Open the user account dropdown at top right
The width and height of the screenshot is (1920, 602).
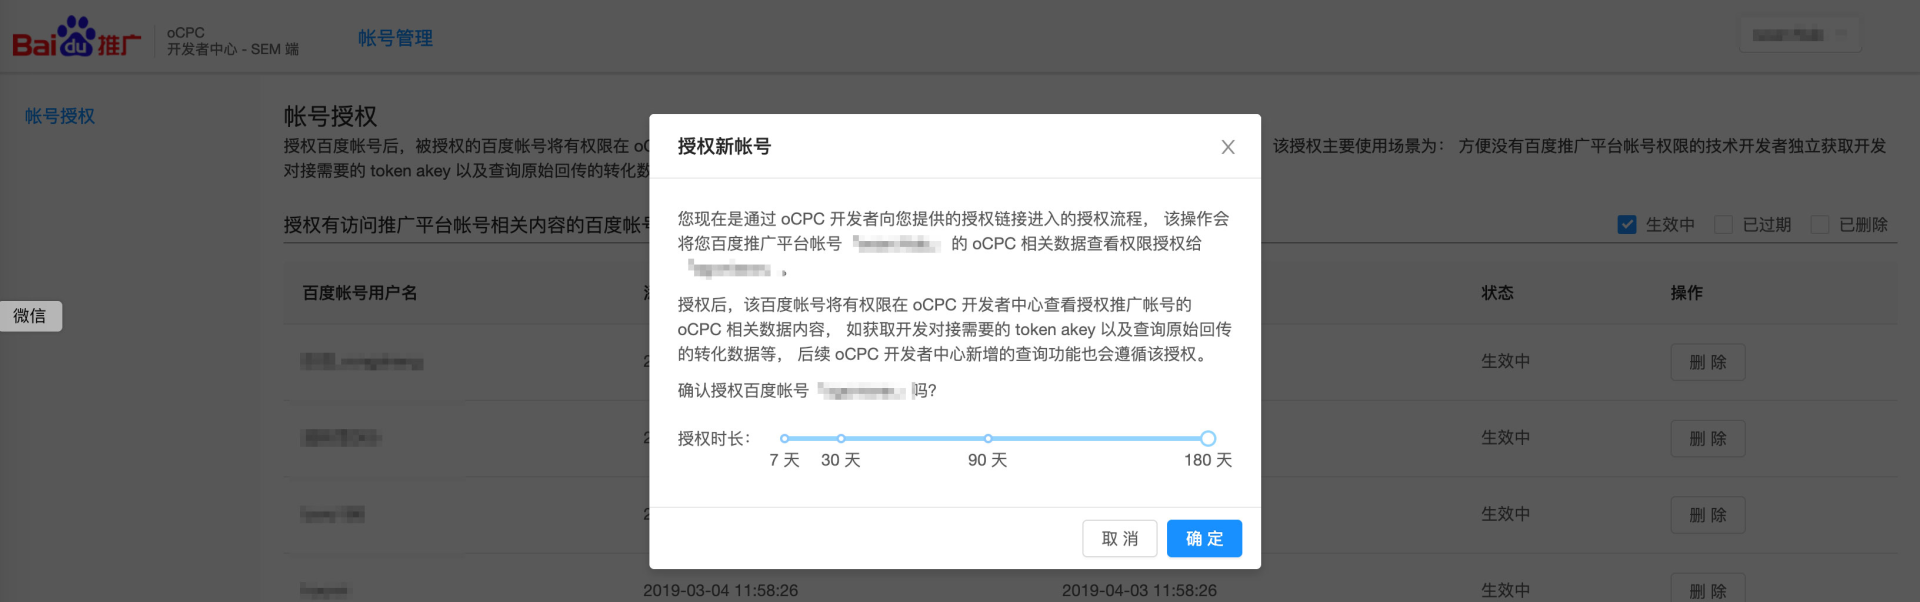1800,35
